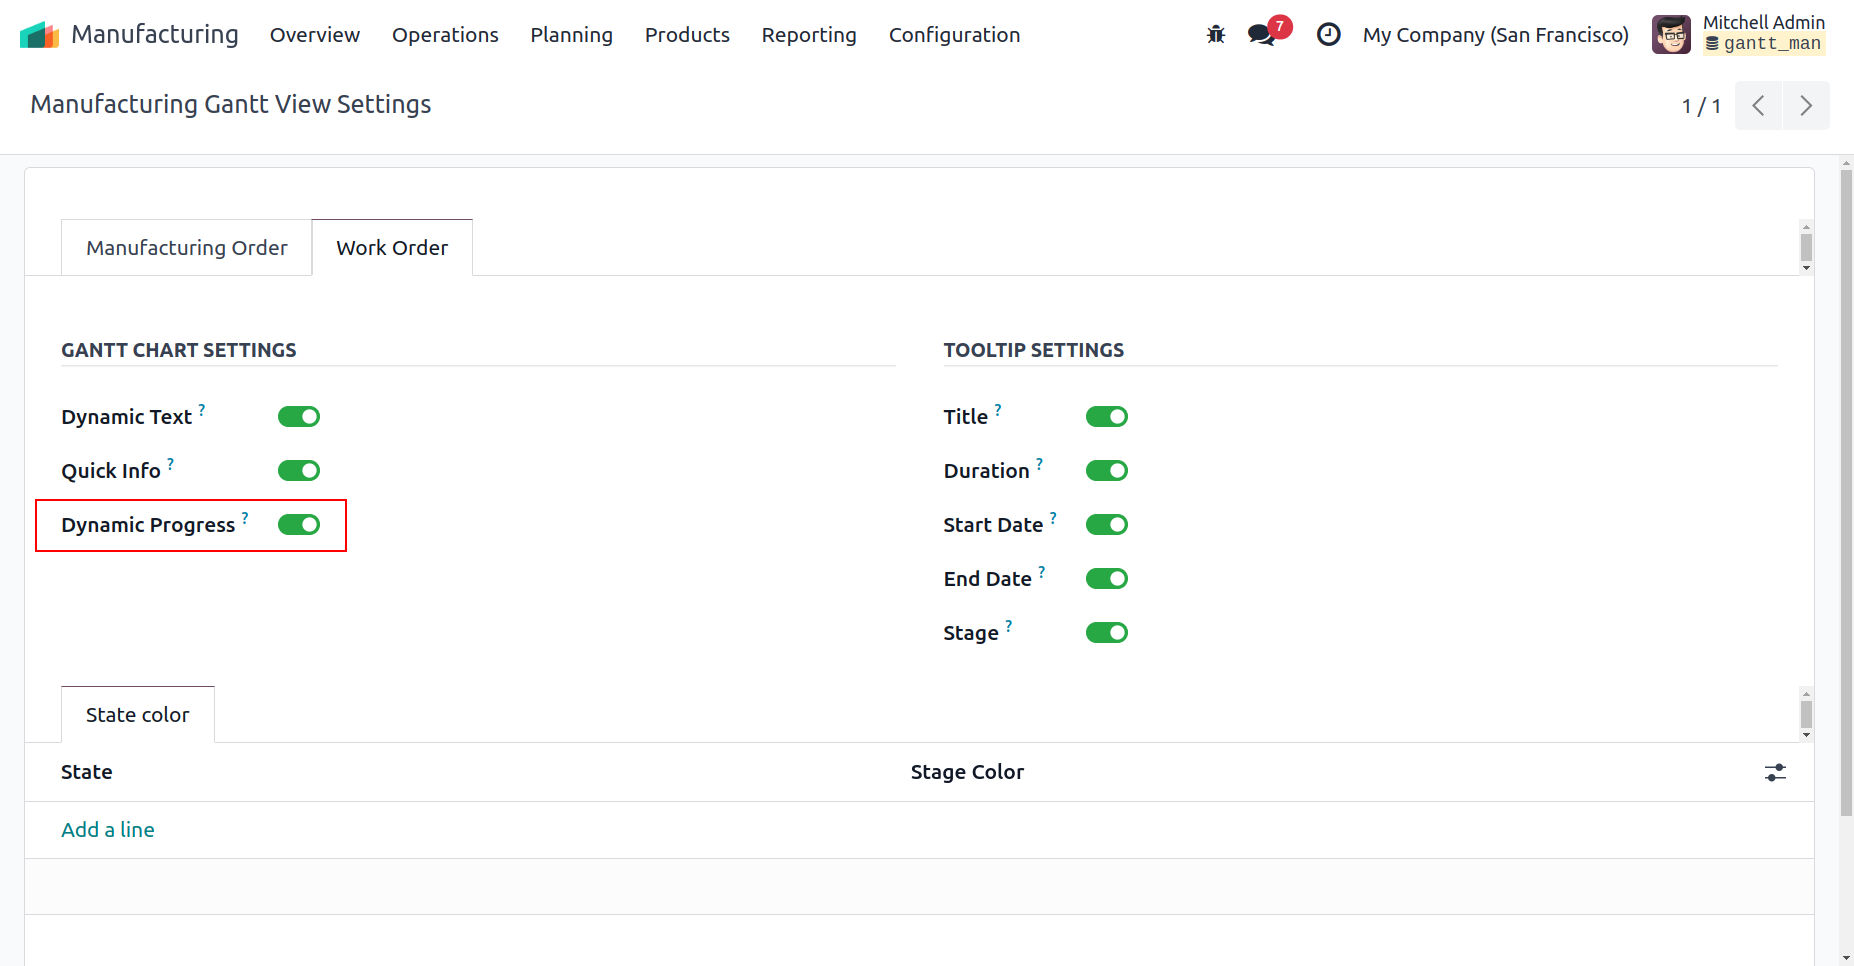Open the company switcher My Company (San Francisco)
1854x966 pixels.
pos(1495,35)
